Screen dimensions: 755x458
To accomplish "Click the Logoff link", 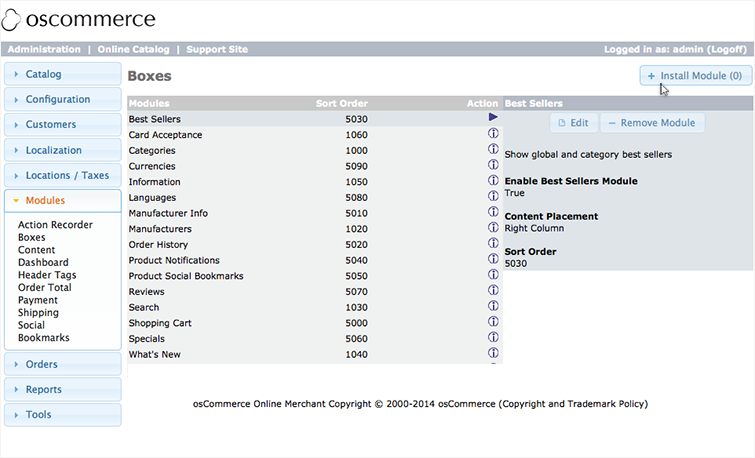I will click(x=726, y=49).
